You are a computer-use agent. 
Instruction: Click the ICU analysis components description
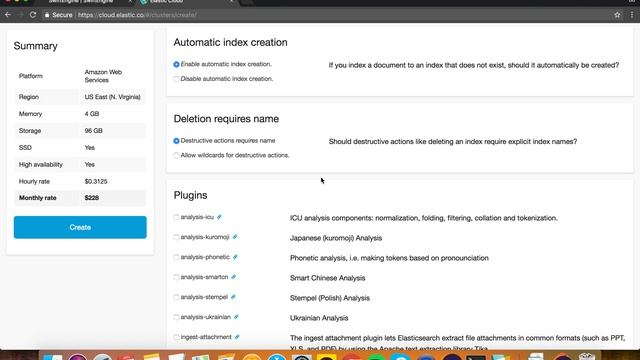click(x=424, y=218)
